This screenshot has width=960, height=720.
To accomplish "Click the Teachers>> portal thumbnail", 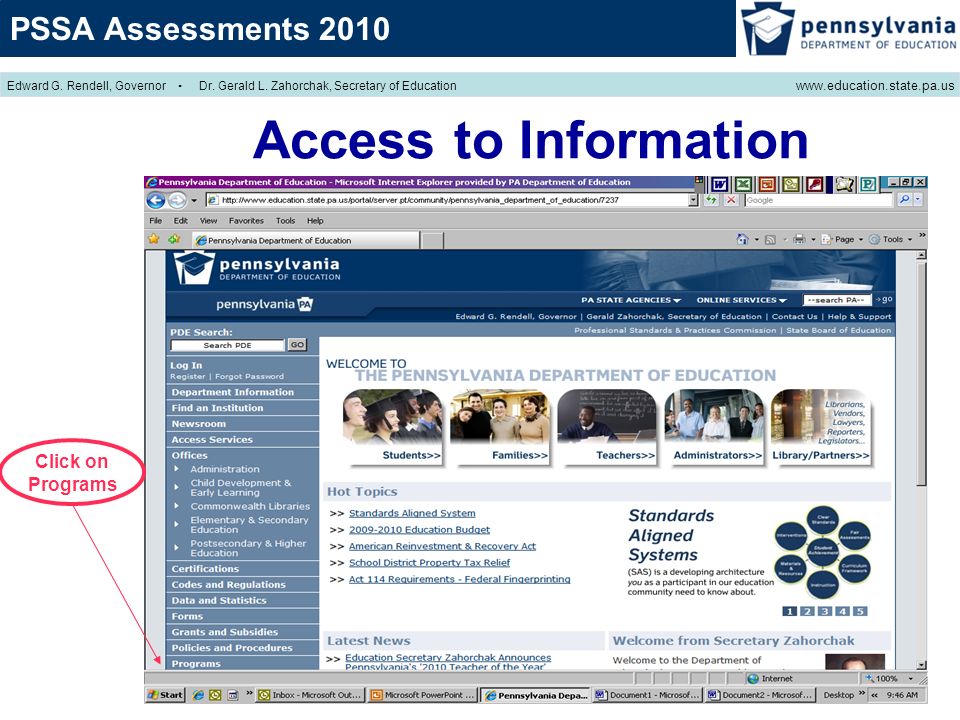I will (x=607, y=426).
